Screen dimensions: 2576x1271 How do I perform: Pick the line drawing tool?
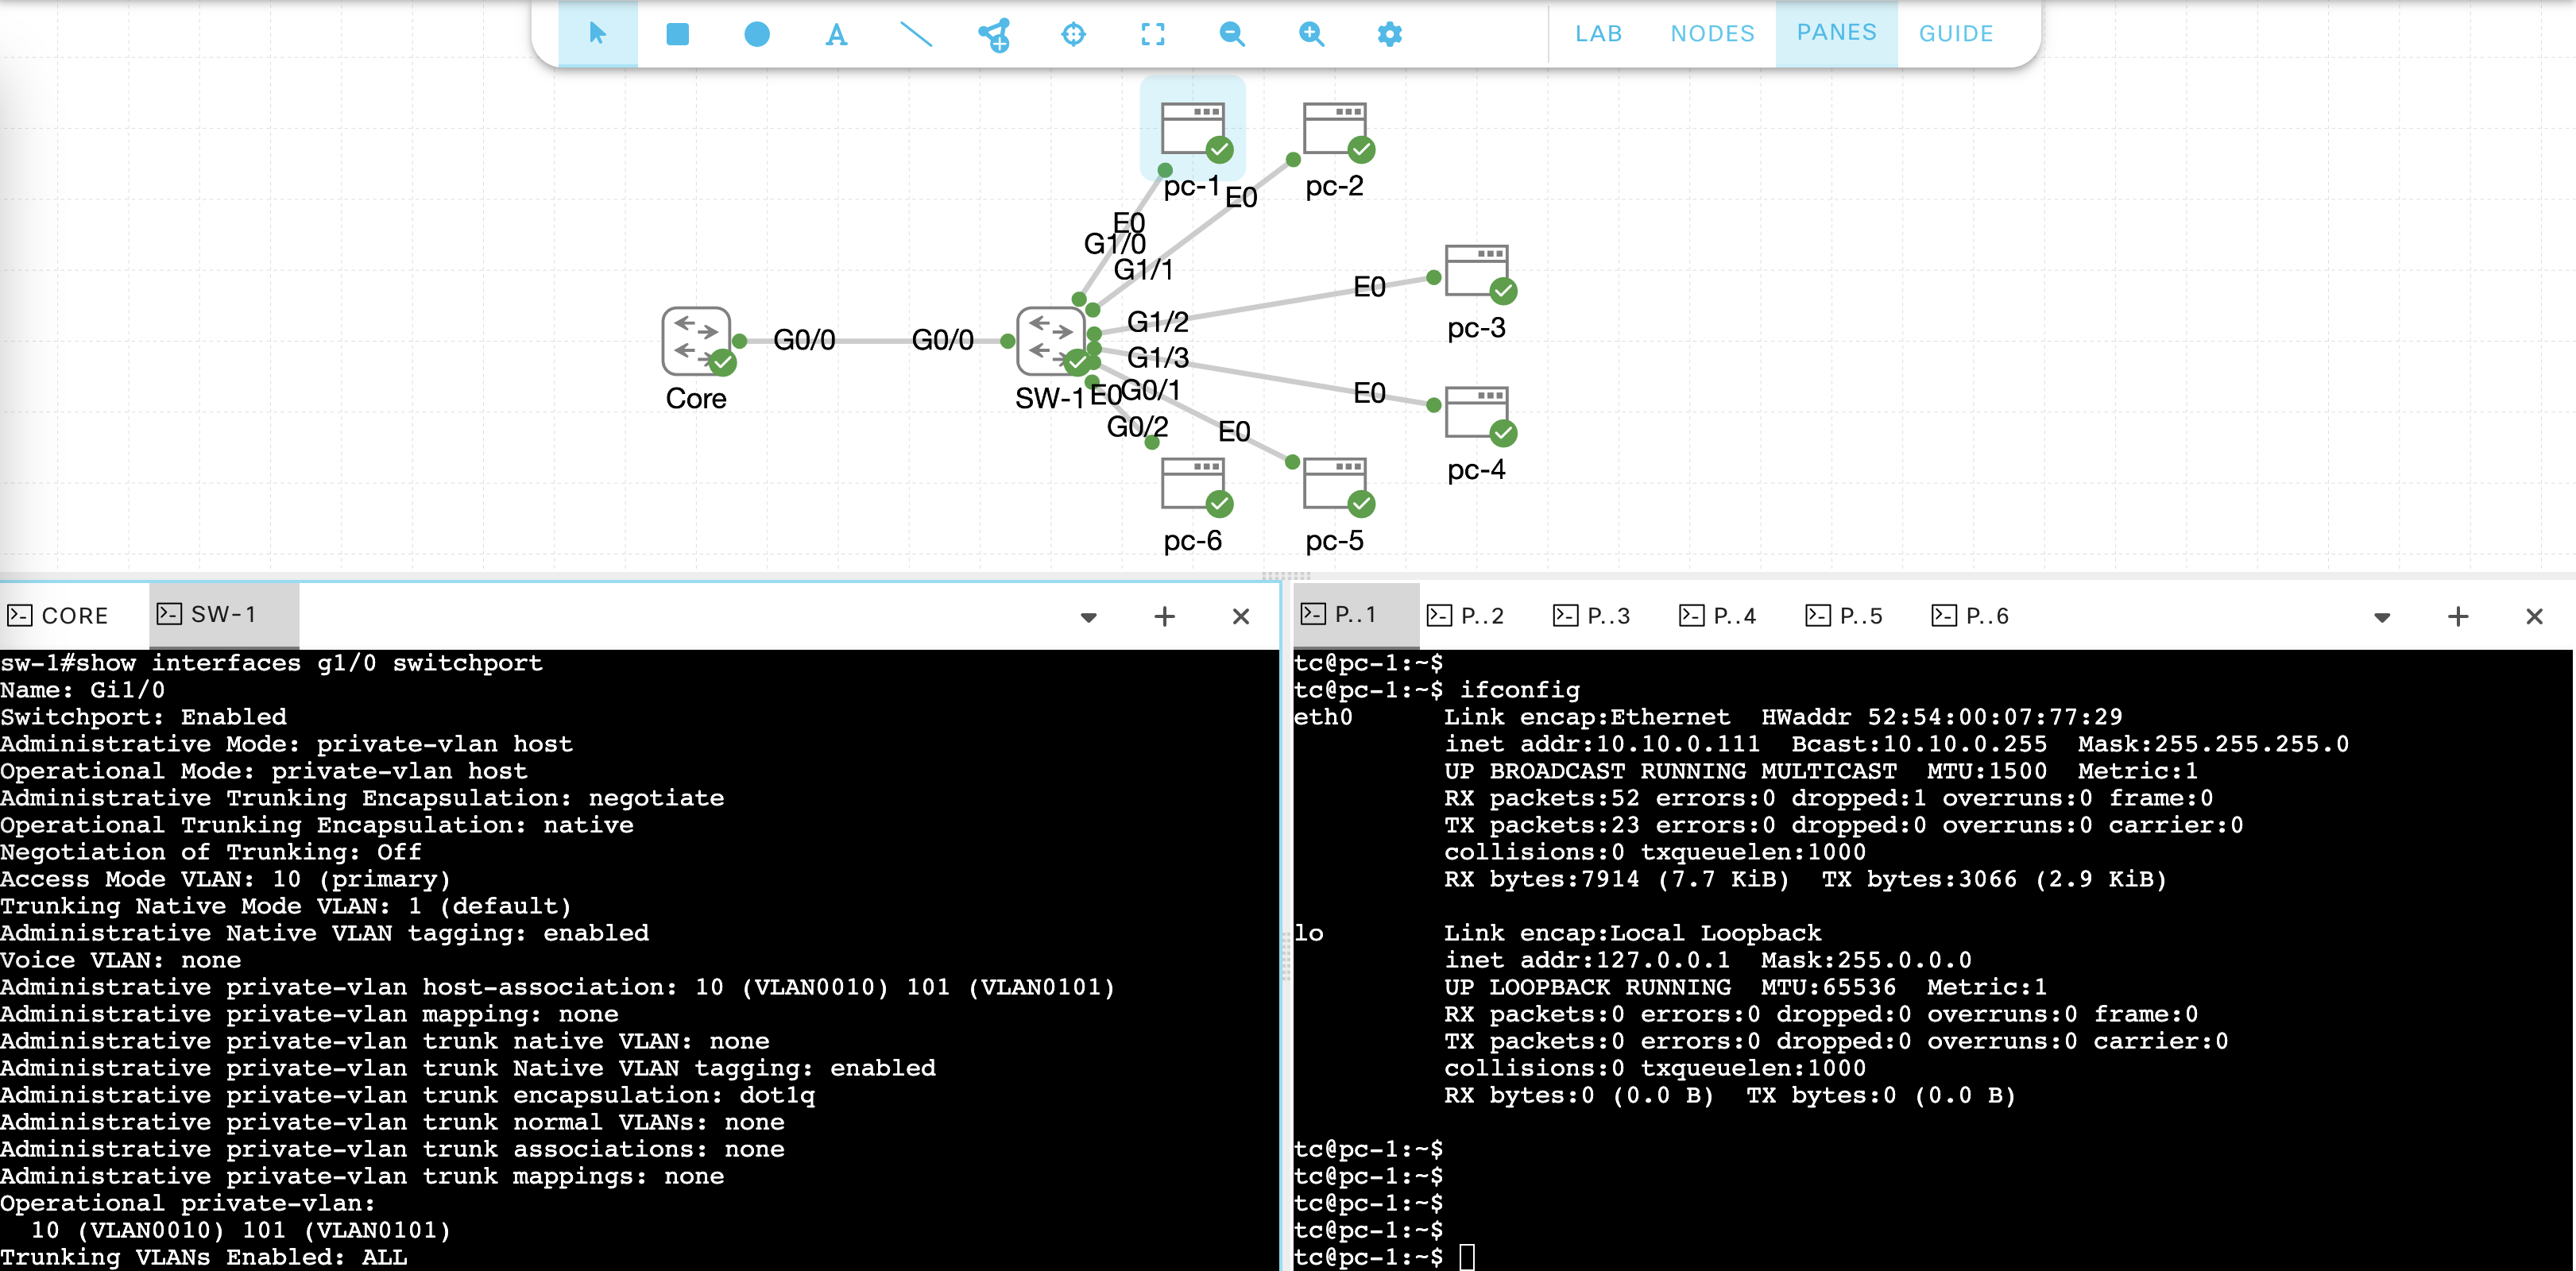(x=916, y=34)
